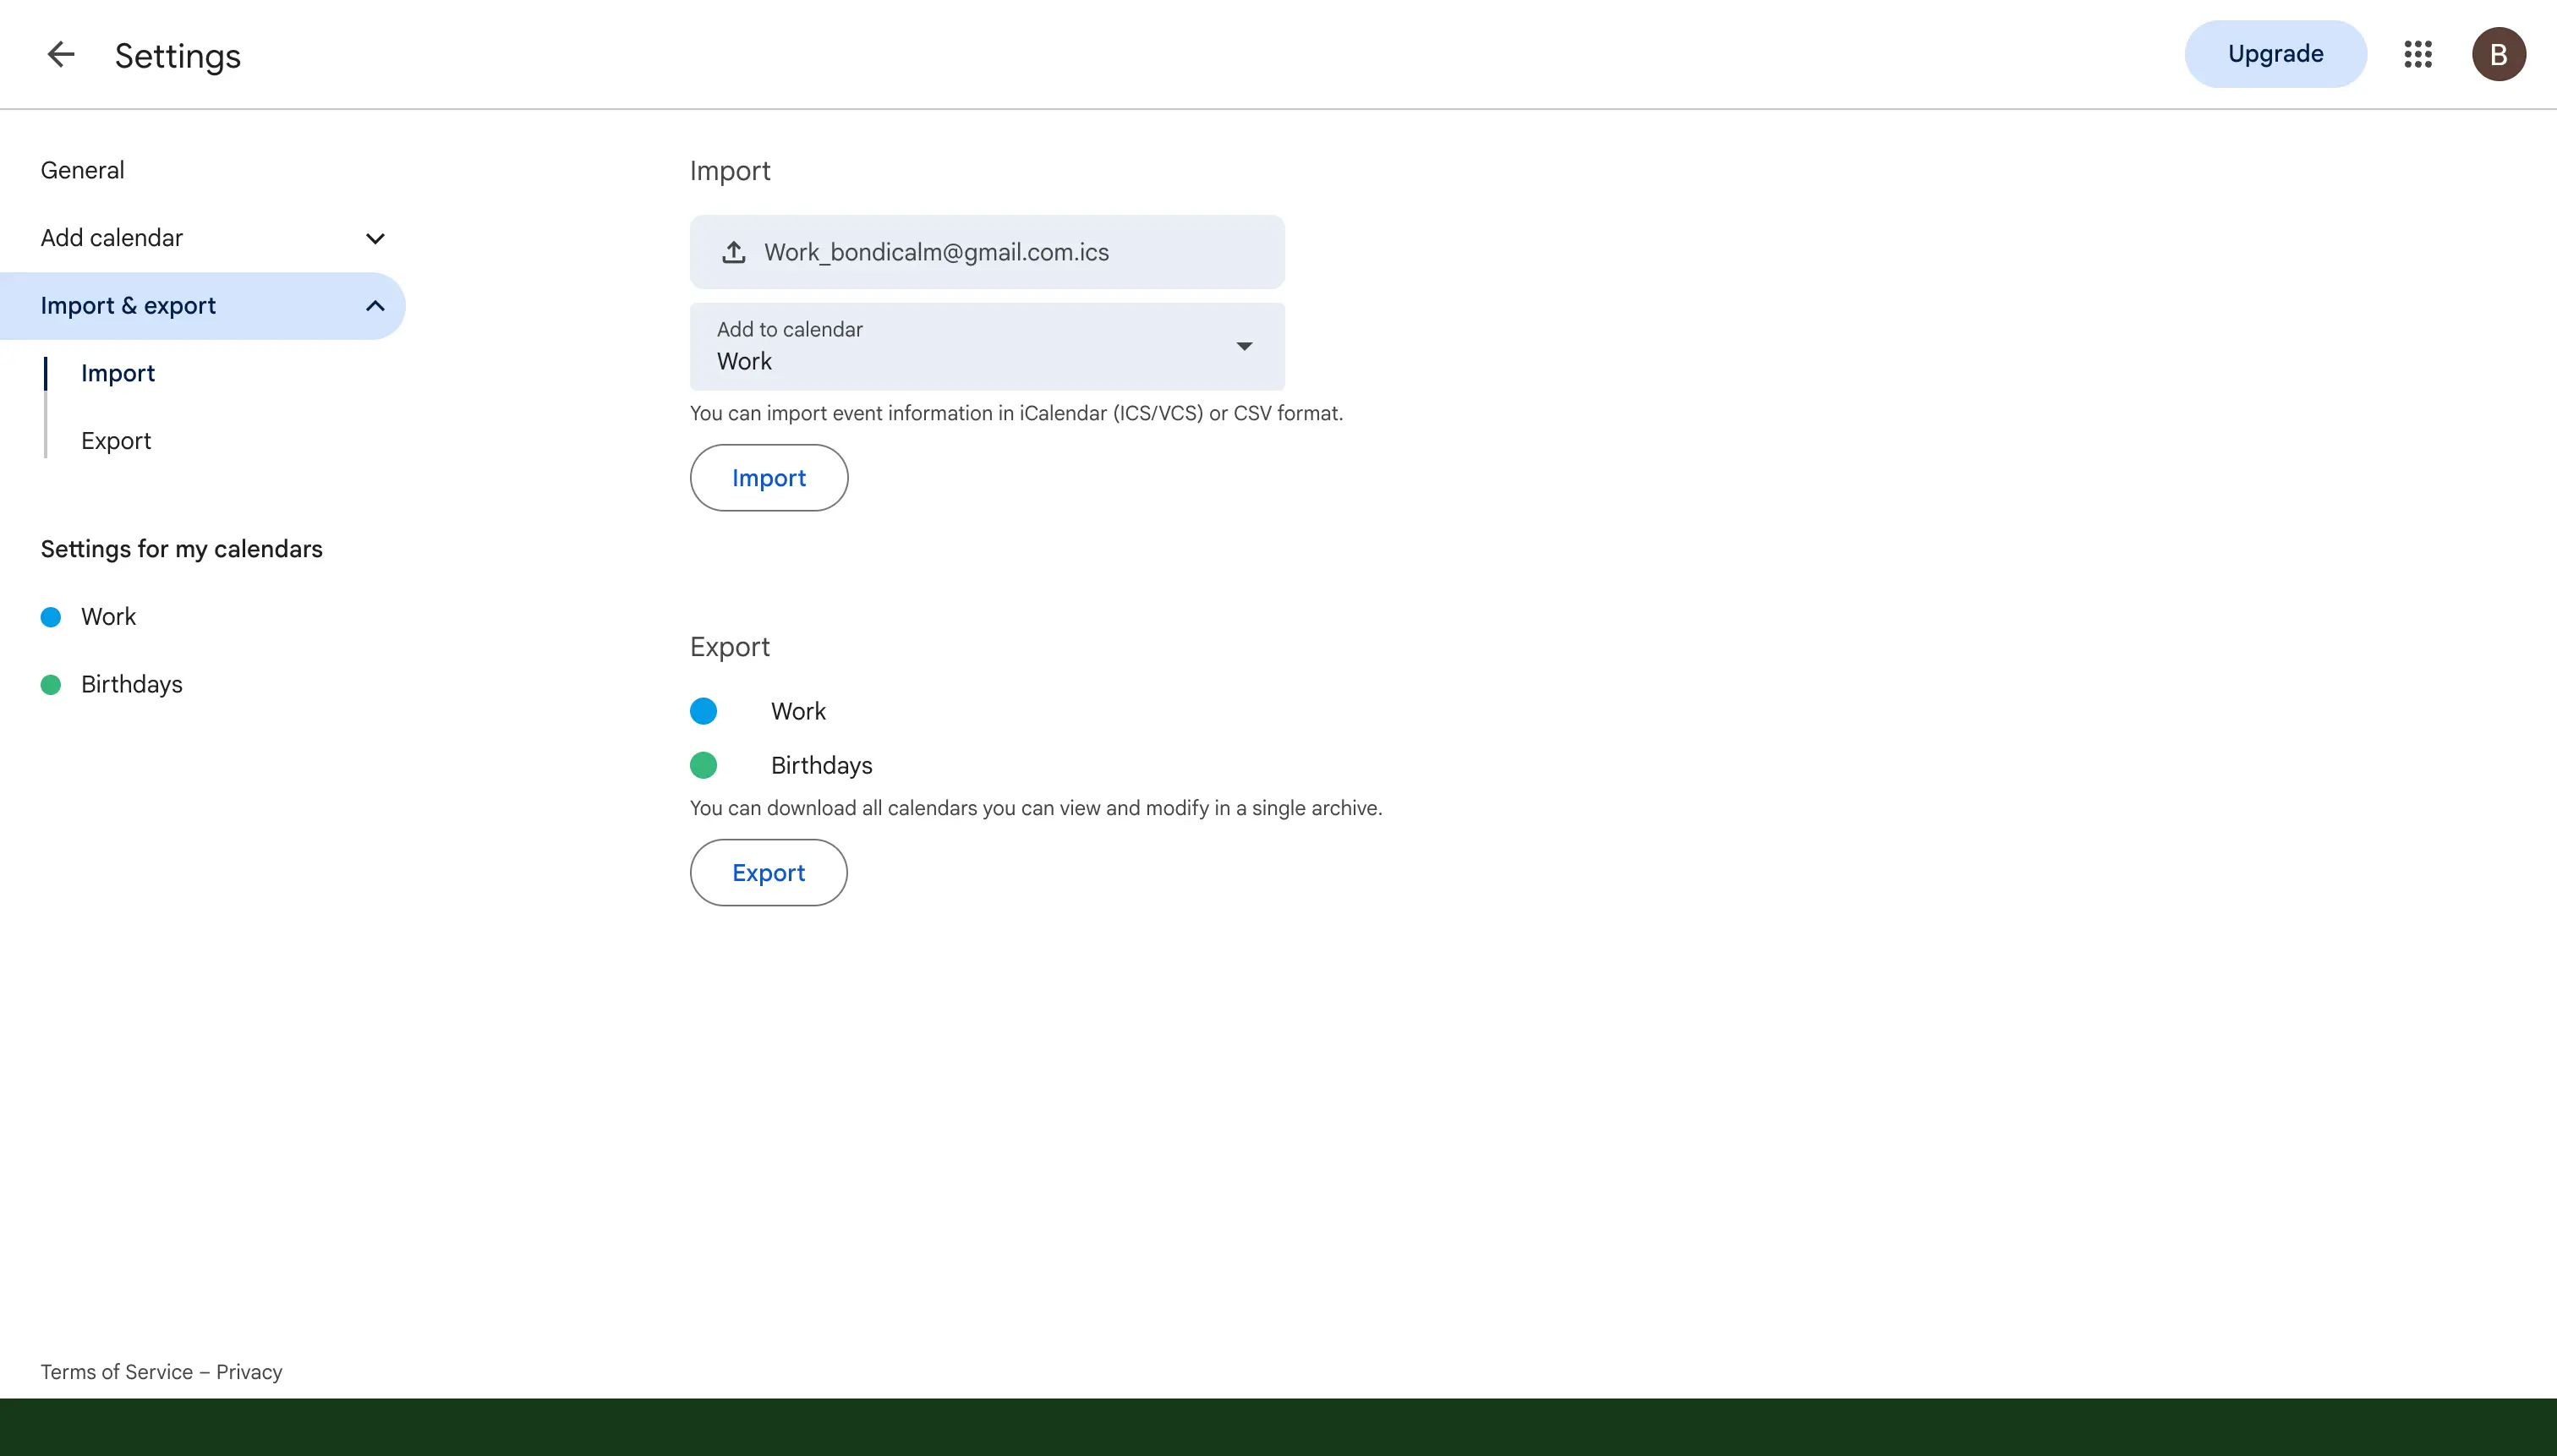Viewport: 2557px width, 1456px height.
Task: Click the Add to calendar dropdown arrow
Action: click(1244, 346)
